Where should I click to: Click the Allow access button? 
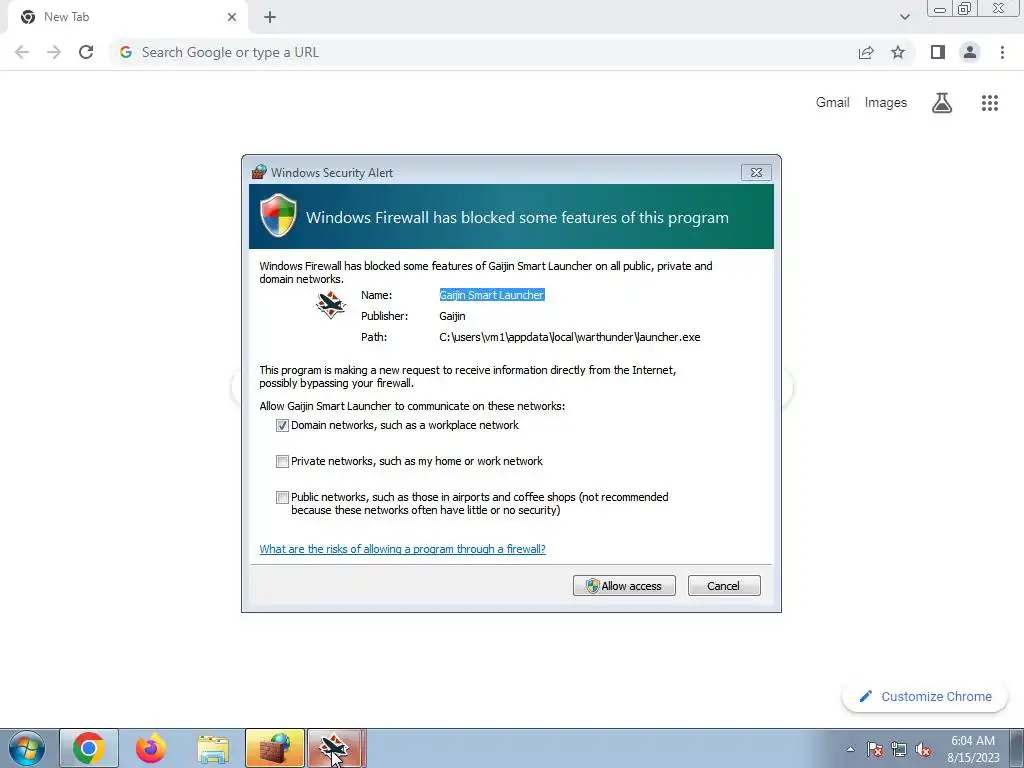(x=624, y=586)
